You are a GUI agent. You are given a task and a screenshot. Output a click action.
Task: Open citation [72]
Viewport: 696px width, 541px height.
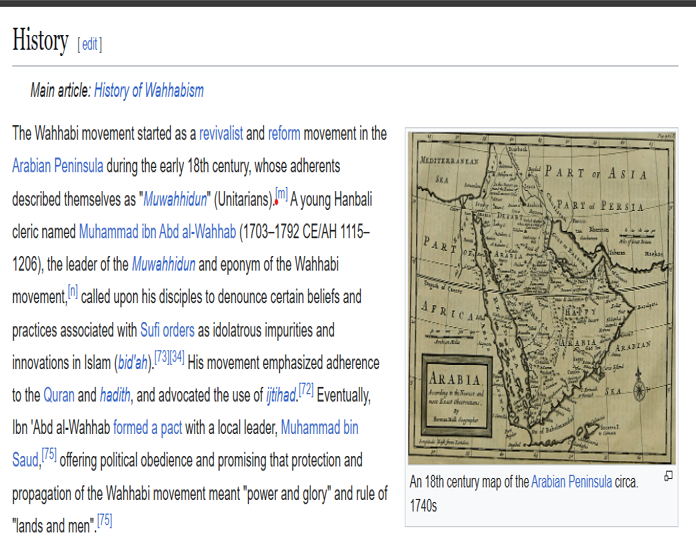coord(306,390)
